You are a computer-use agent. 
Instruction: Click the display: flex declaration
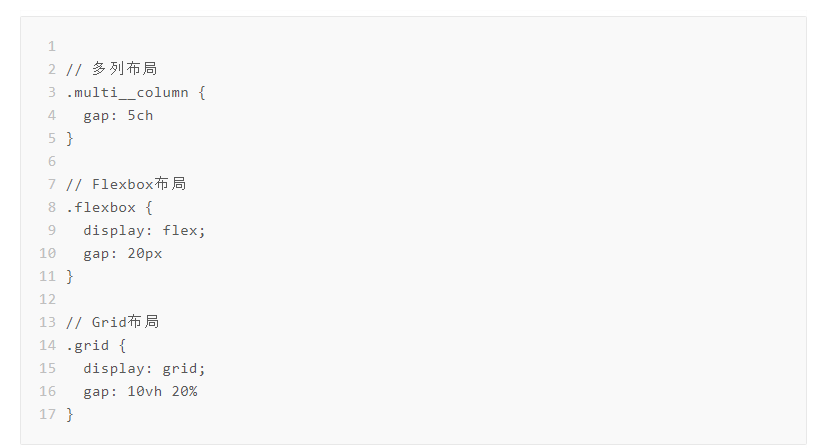point(144,230)
